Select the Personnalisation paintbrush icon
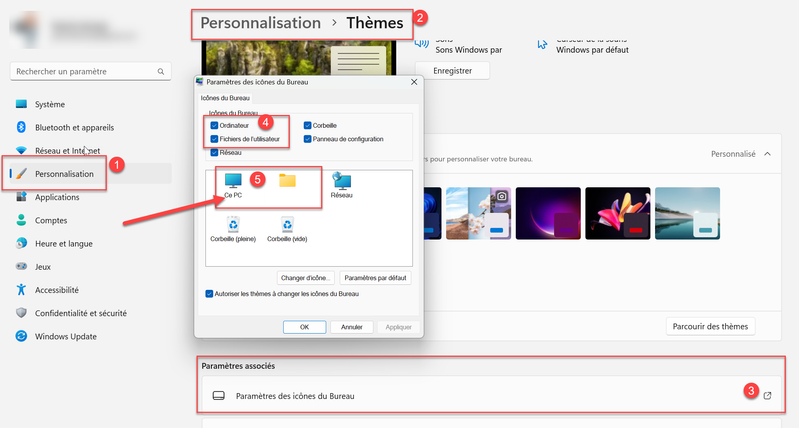Screen dimensions: 799x428 [21, 174]
